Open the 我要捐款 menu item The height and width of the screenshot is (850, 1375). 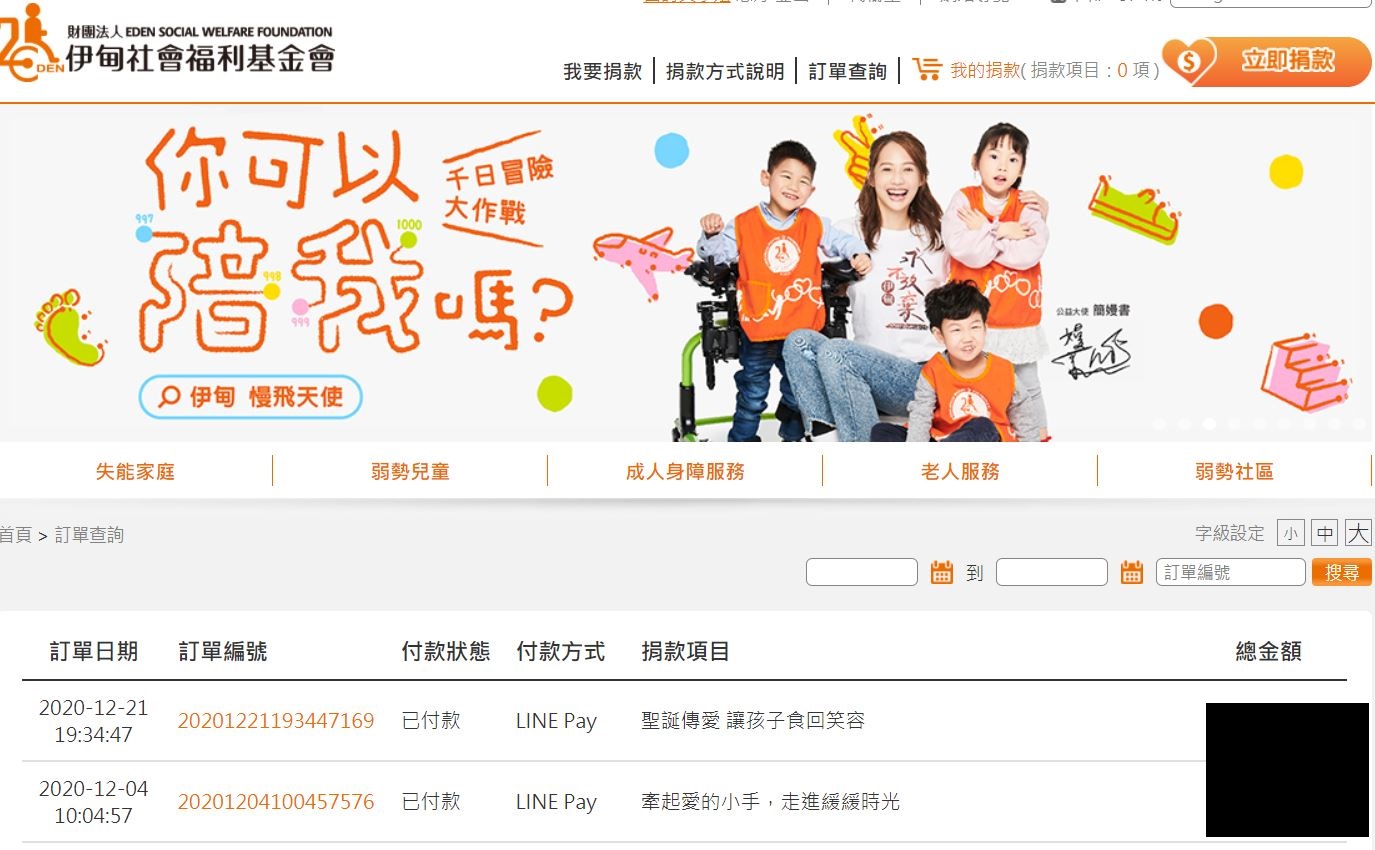tap(602, 71)
